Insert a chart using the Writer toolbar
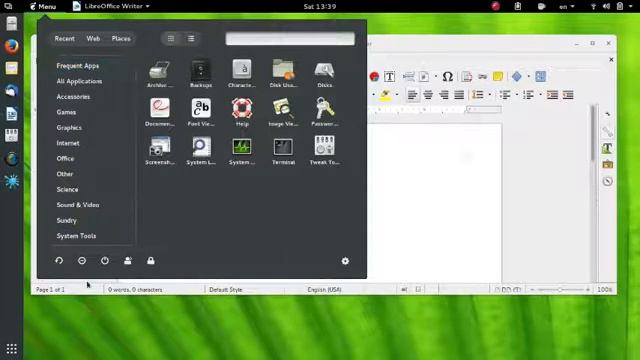 tap(374, 76)
